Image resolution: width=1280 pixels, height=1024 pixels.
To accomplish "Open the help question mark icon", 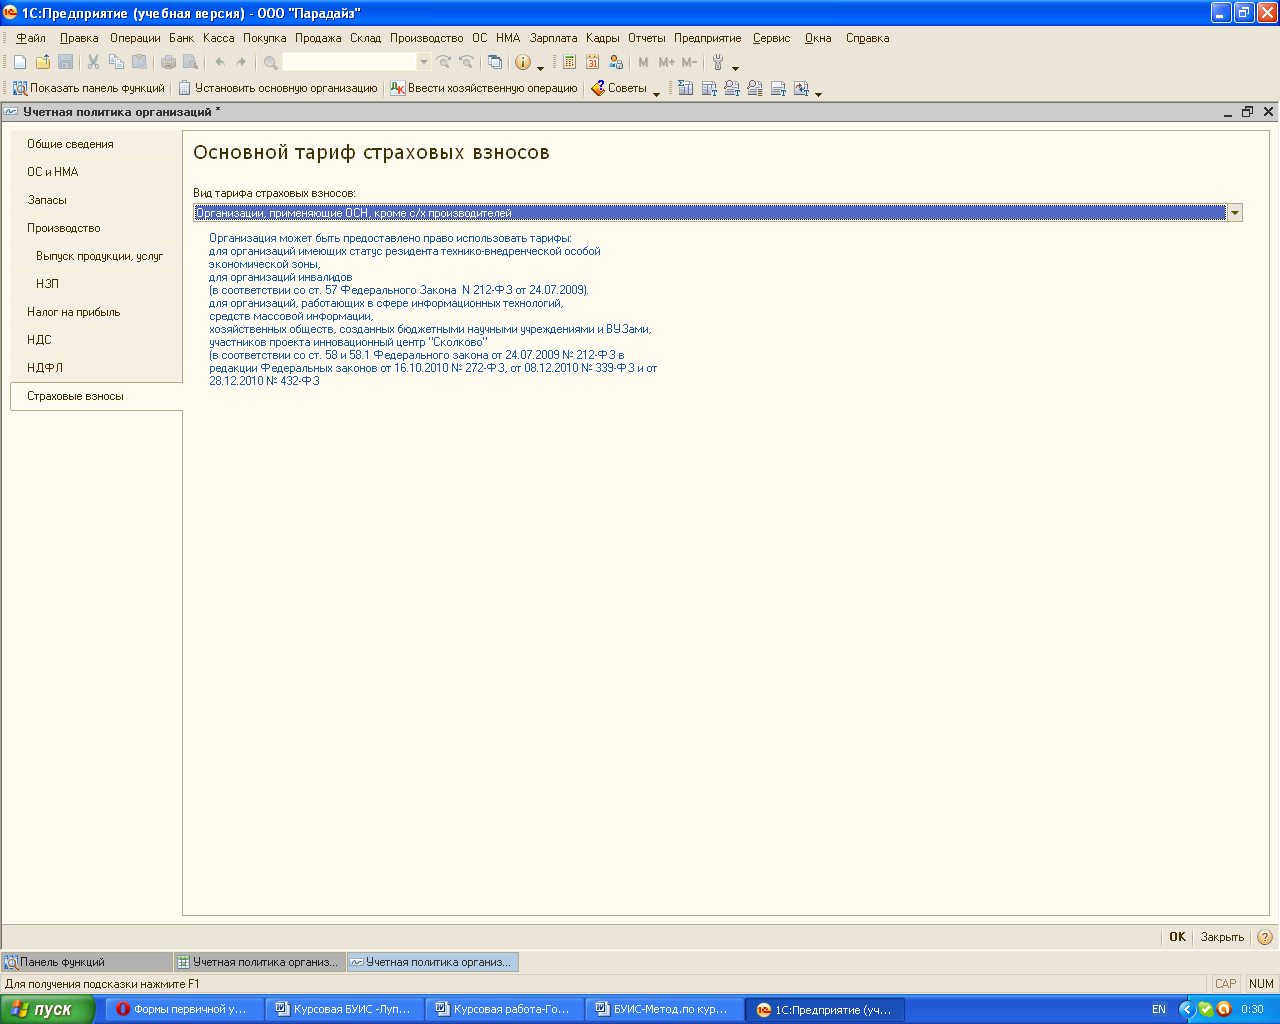I will pyautogui.click(x=1265, y=937).
